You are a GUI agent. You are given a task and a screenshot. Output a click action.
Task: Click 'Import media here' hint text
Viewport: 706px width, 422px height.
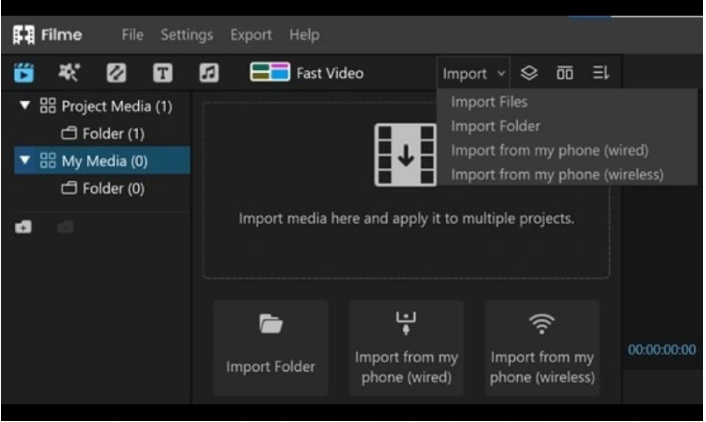tap(406, 218)
